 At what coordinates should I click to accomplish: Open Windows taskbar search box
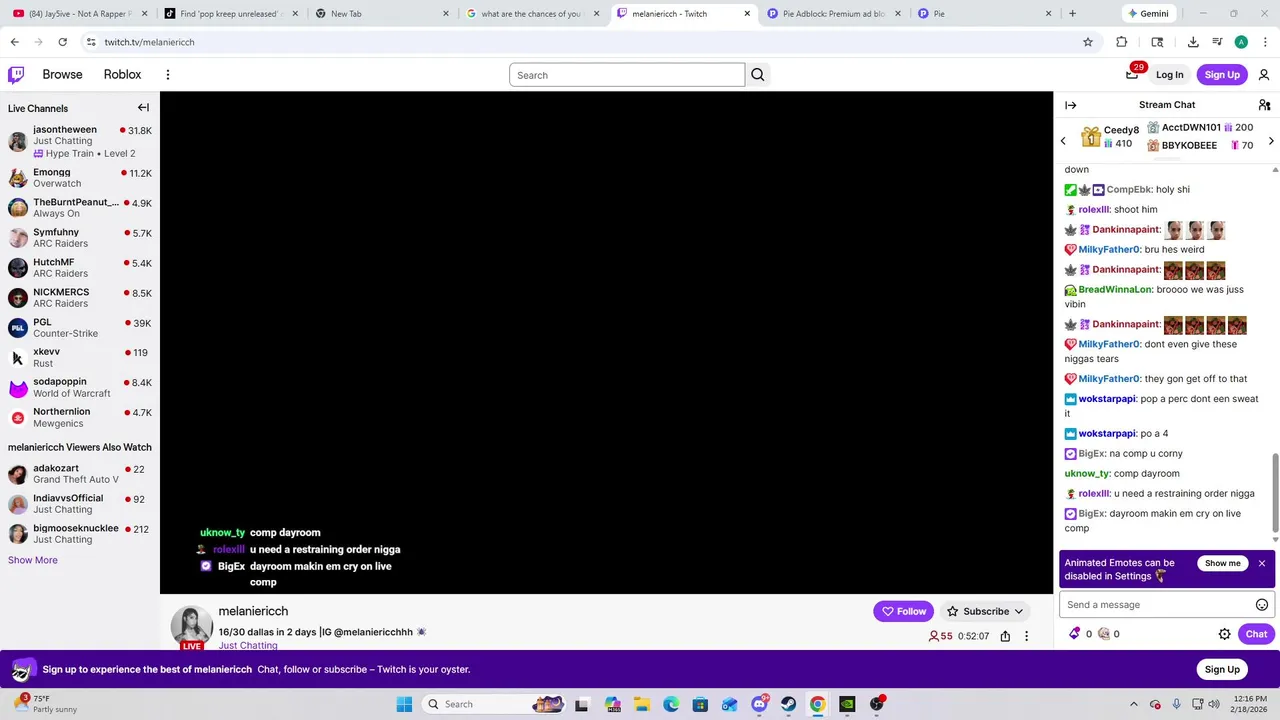coord(493,704)
